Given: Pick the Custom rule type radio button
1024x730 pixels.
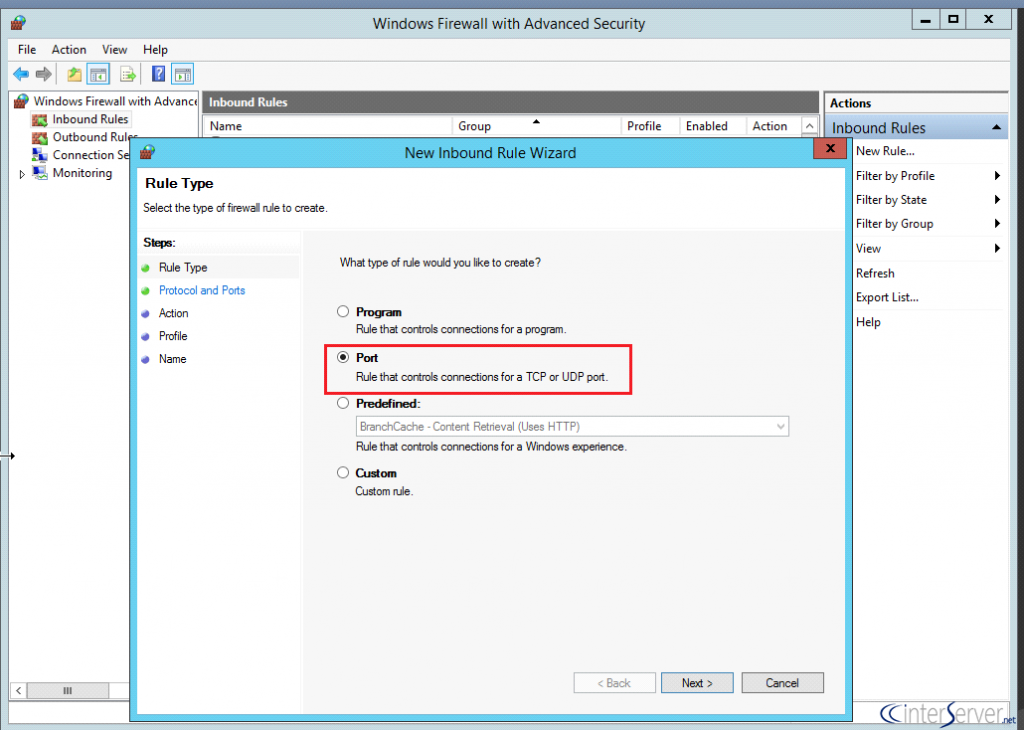Looking at the screenshot, I should (343, 472).
